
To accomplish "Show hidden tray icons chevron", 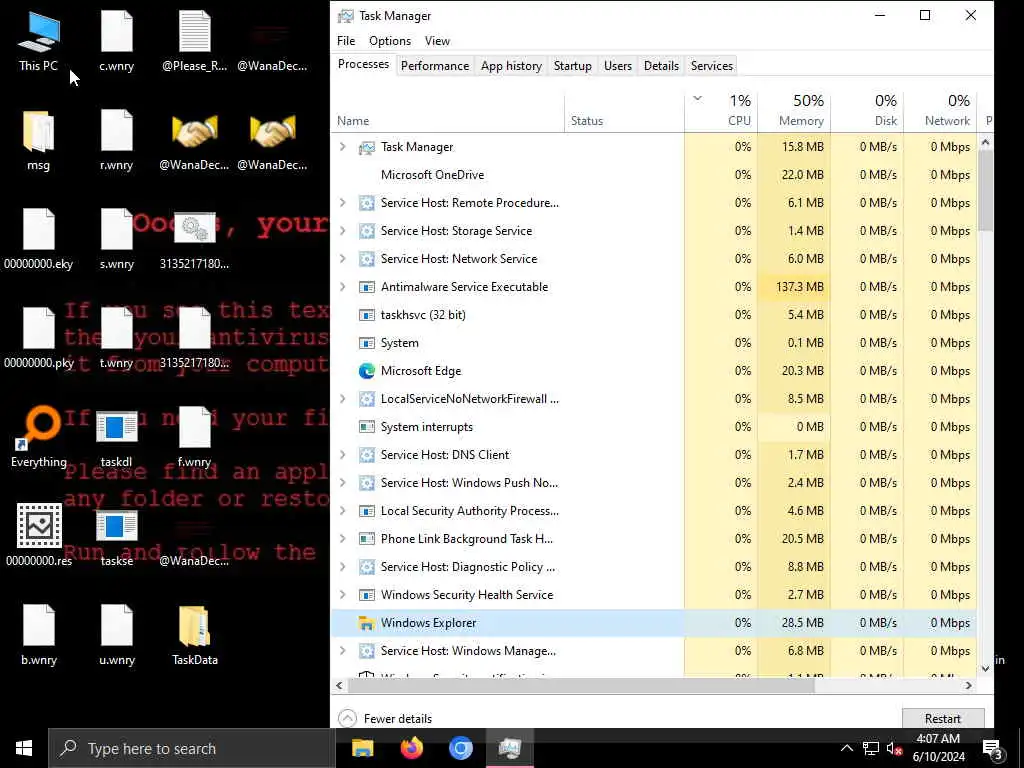I will point(846,748).
